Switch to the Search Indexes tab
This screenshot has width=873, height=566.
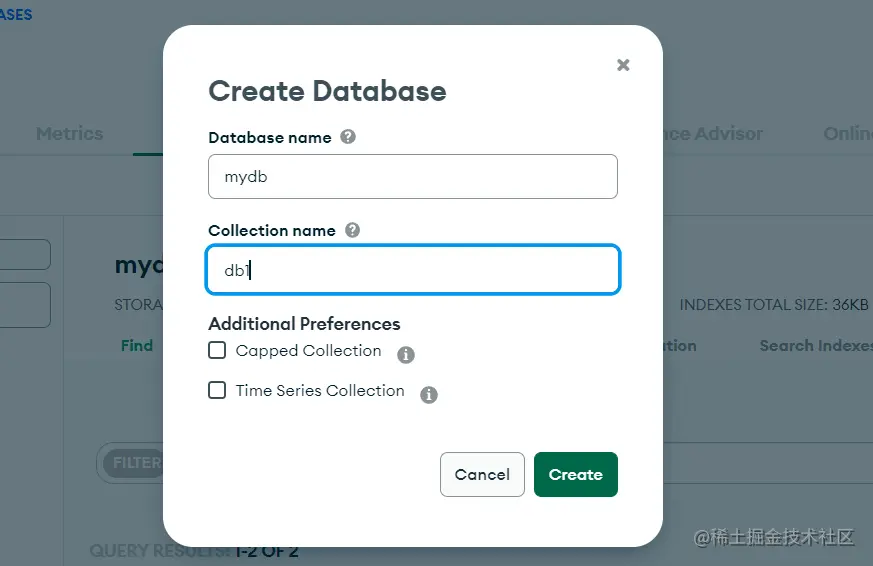(815, 346)
